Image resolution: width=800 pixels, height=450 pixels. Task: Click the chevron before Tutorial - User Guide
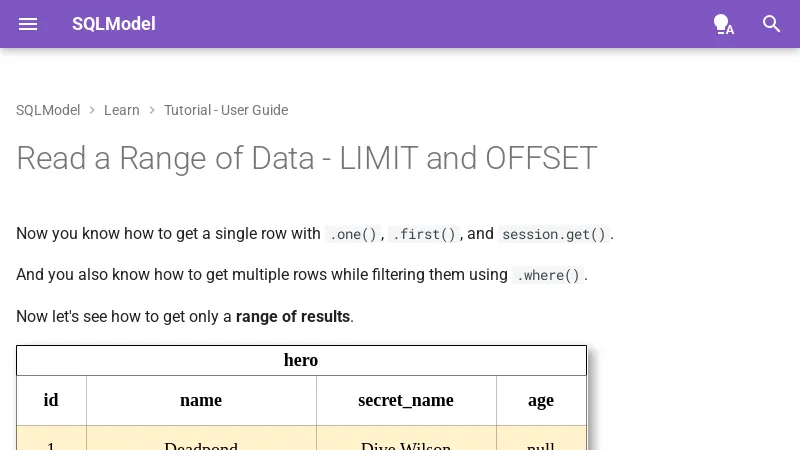click(x=152, y=110)
